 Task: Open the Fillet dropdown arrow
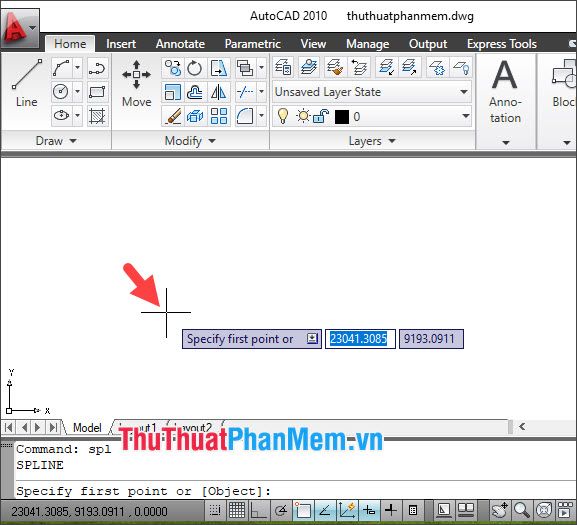point(261,116)
